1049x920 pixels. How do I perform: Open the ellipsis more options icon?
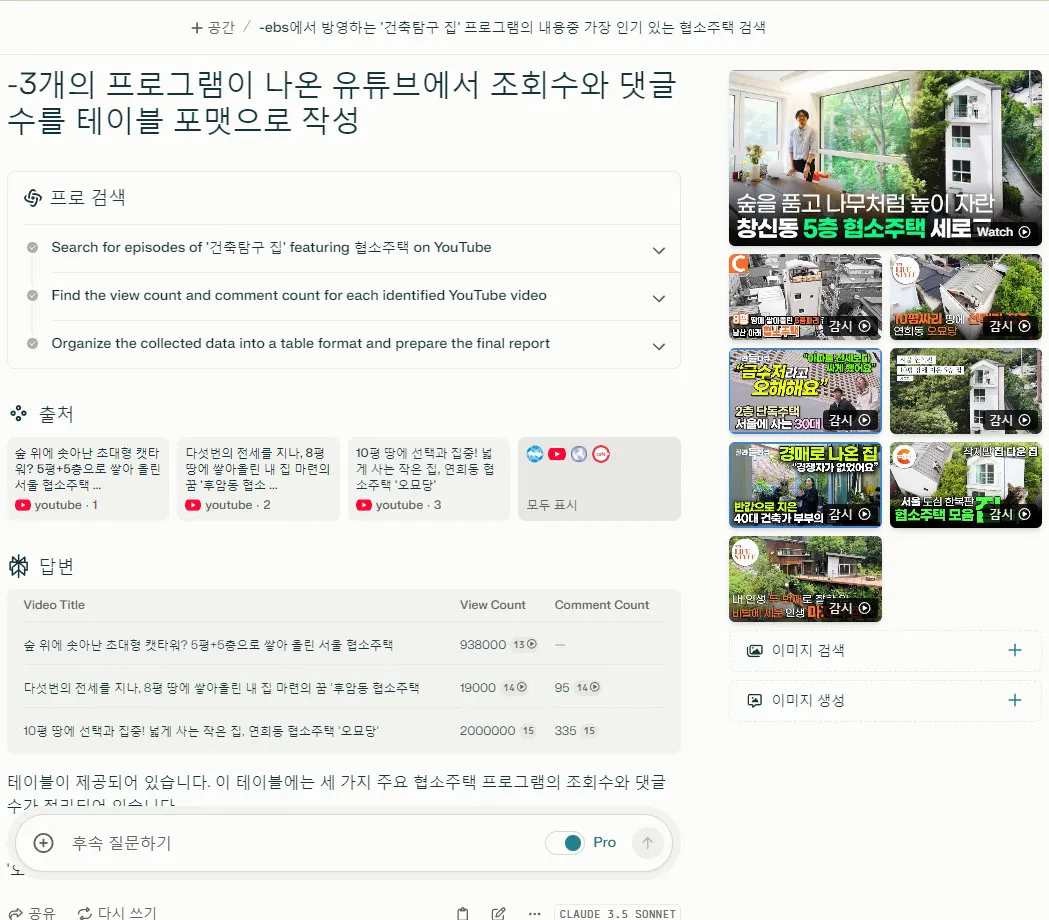[534, 912]
